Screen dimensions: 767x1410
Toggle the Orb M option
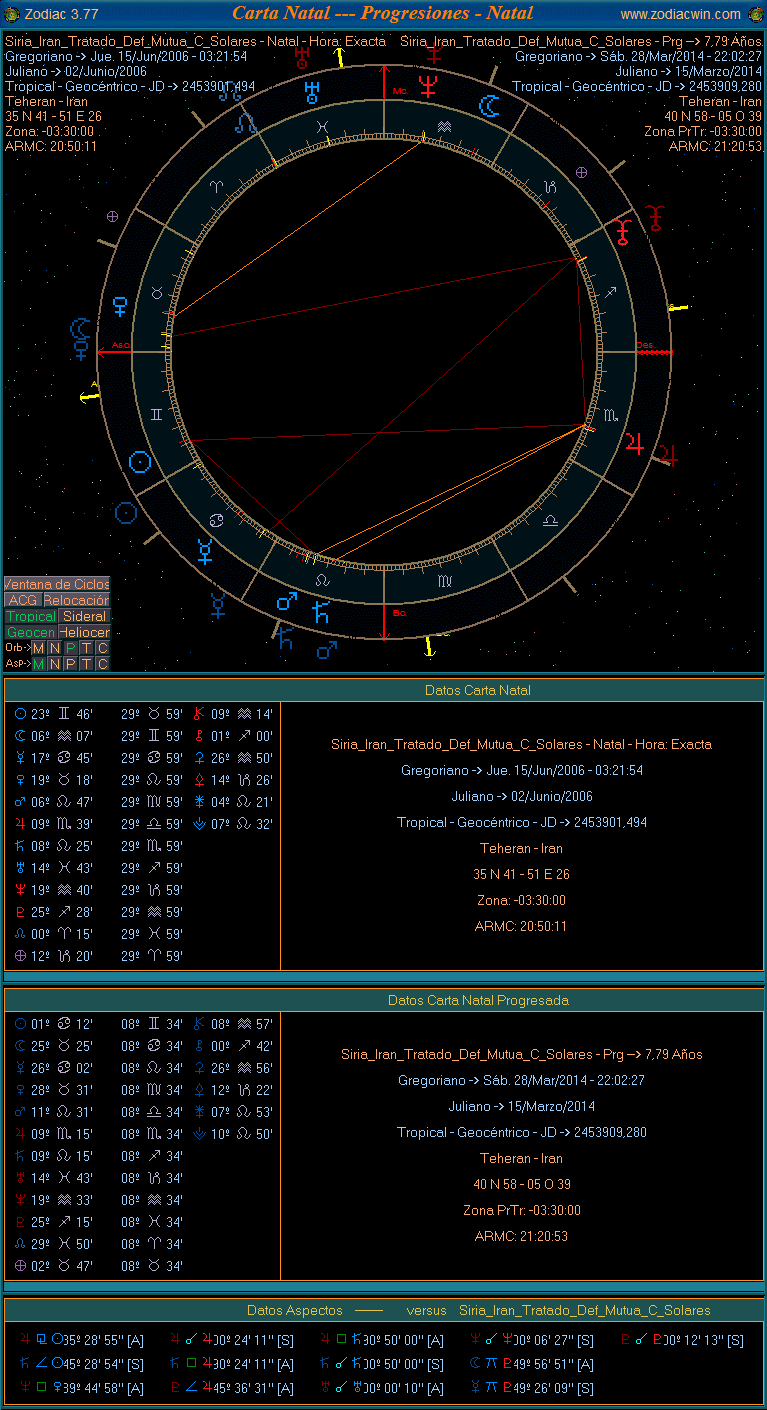(38, 648)
